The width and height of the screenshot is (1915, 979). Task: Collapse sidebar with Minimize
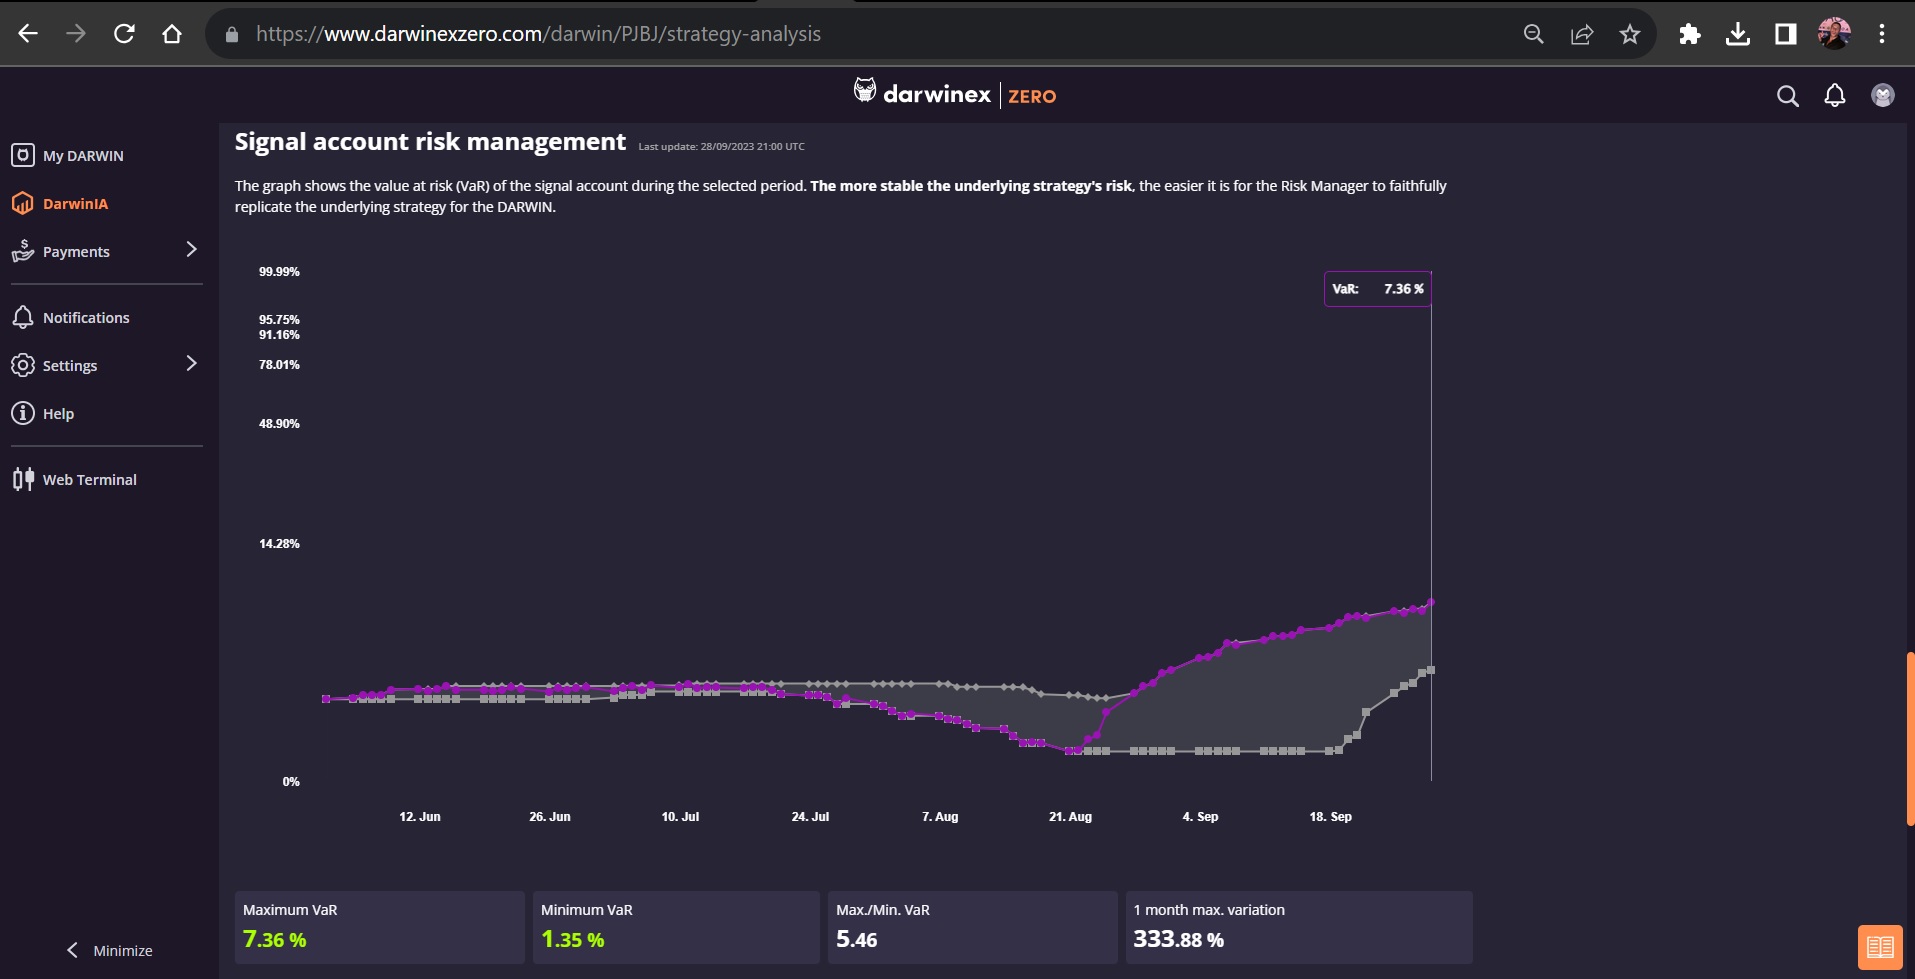click(110, 950)
